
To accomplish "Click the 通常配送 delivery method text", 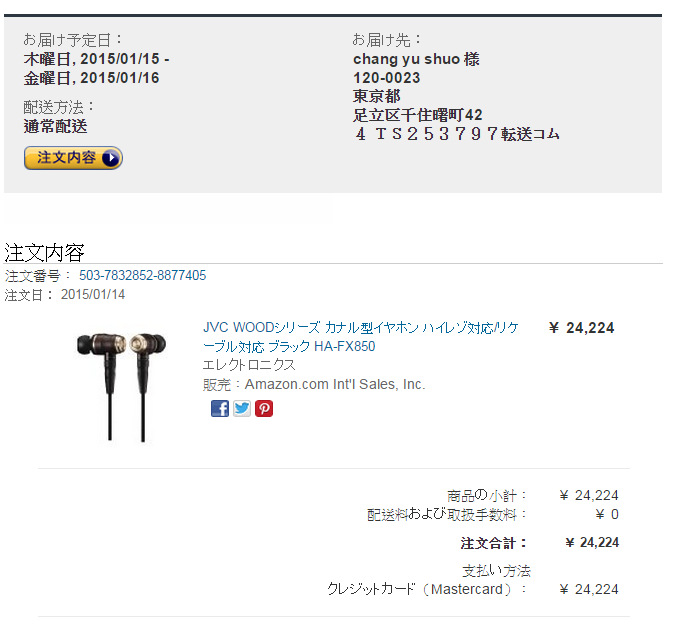I will click(x=55, y=126).
